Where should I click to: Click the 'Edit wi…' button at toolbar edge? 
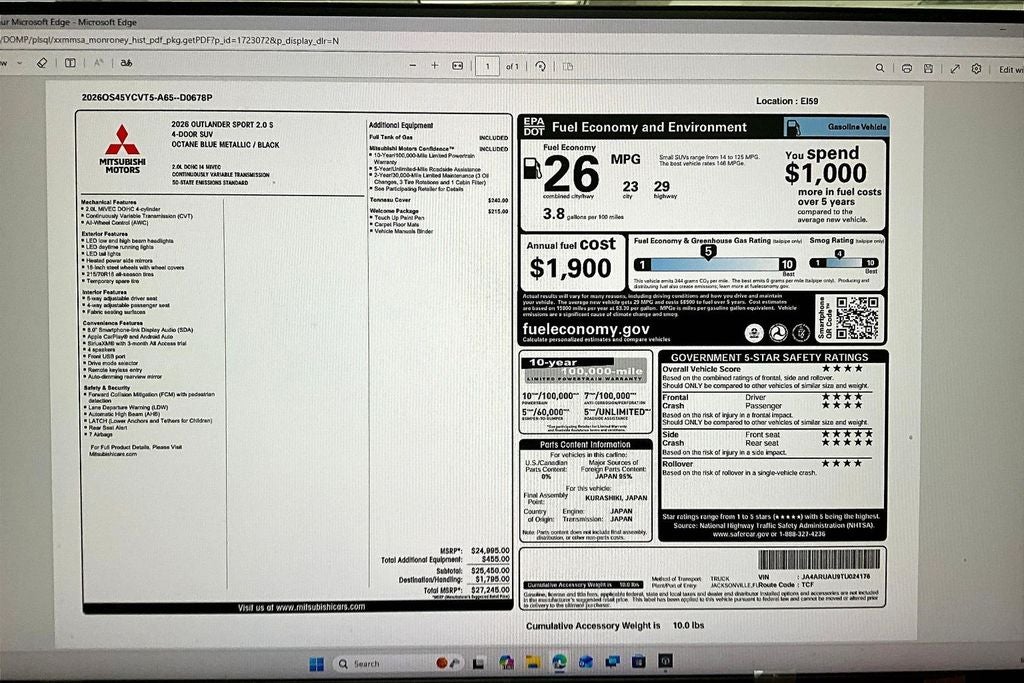1011,69
